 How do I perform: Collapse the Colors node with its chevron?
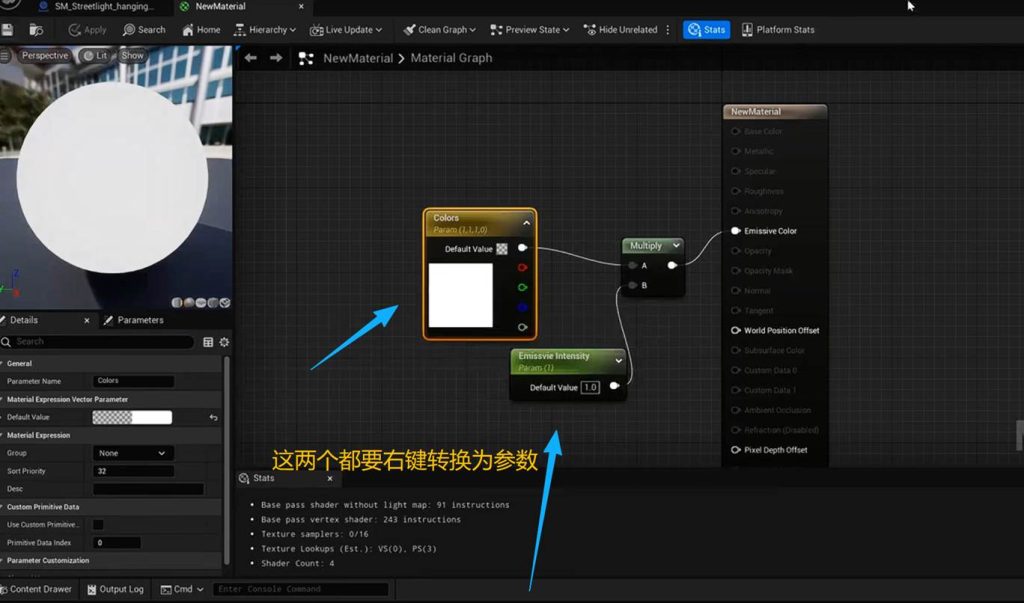[x=526, y=223]
